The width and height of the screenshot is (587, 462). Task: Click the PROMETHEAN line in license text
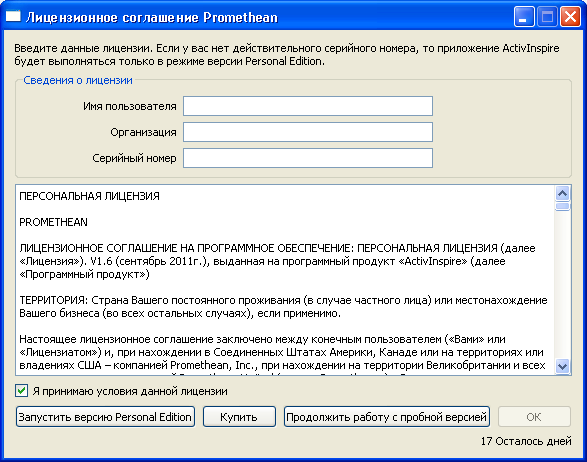point(53,222)
